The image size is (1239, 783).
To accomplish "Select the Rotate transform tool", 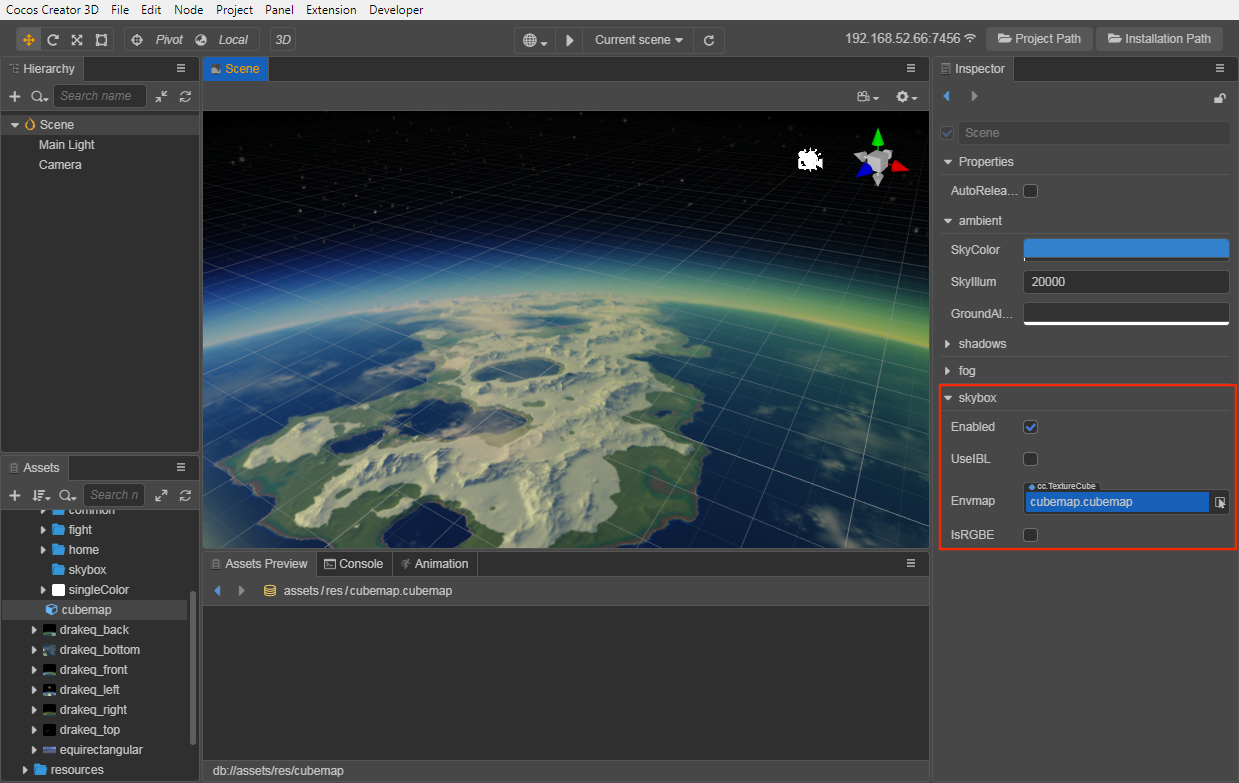I will pos(53,40).
